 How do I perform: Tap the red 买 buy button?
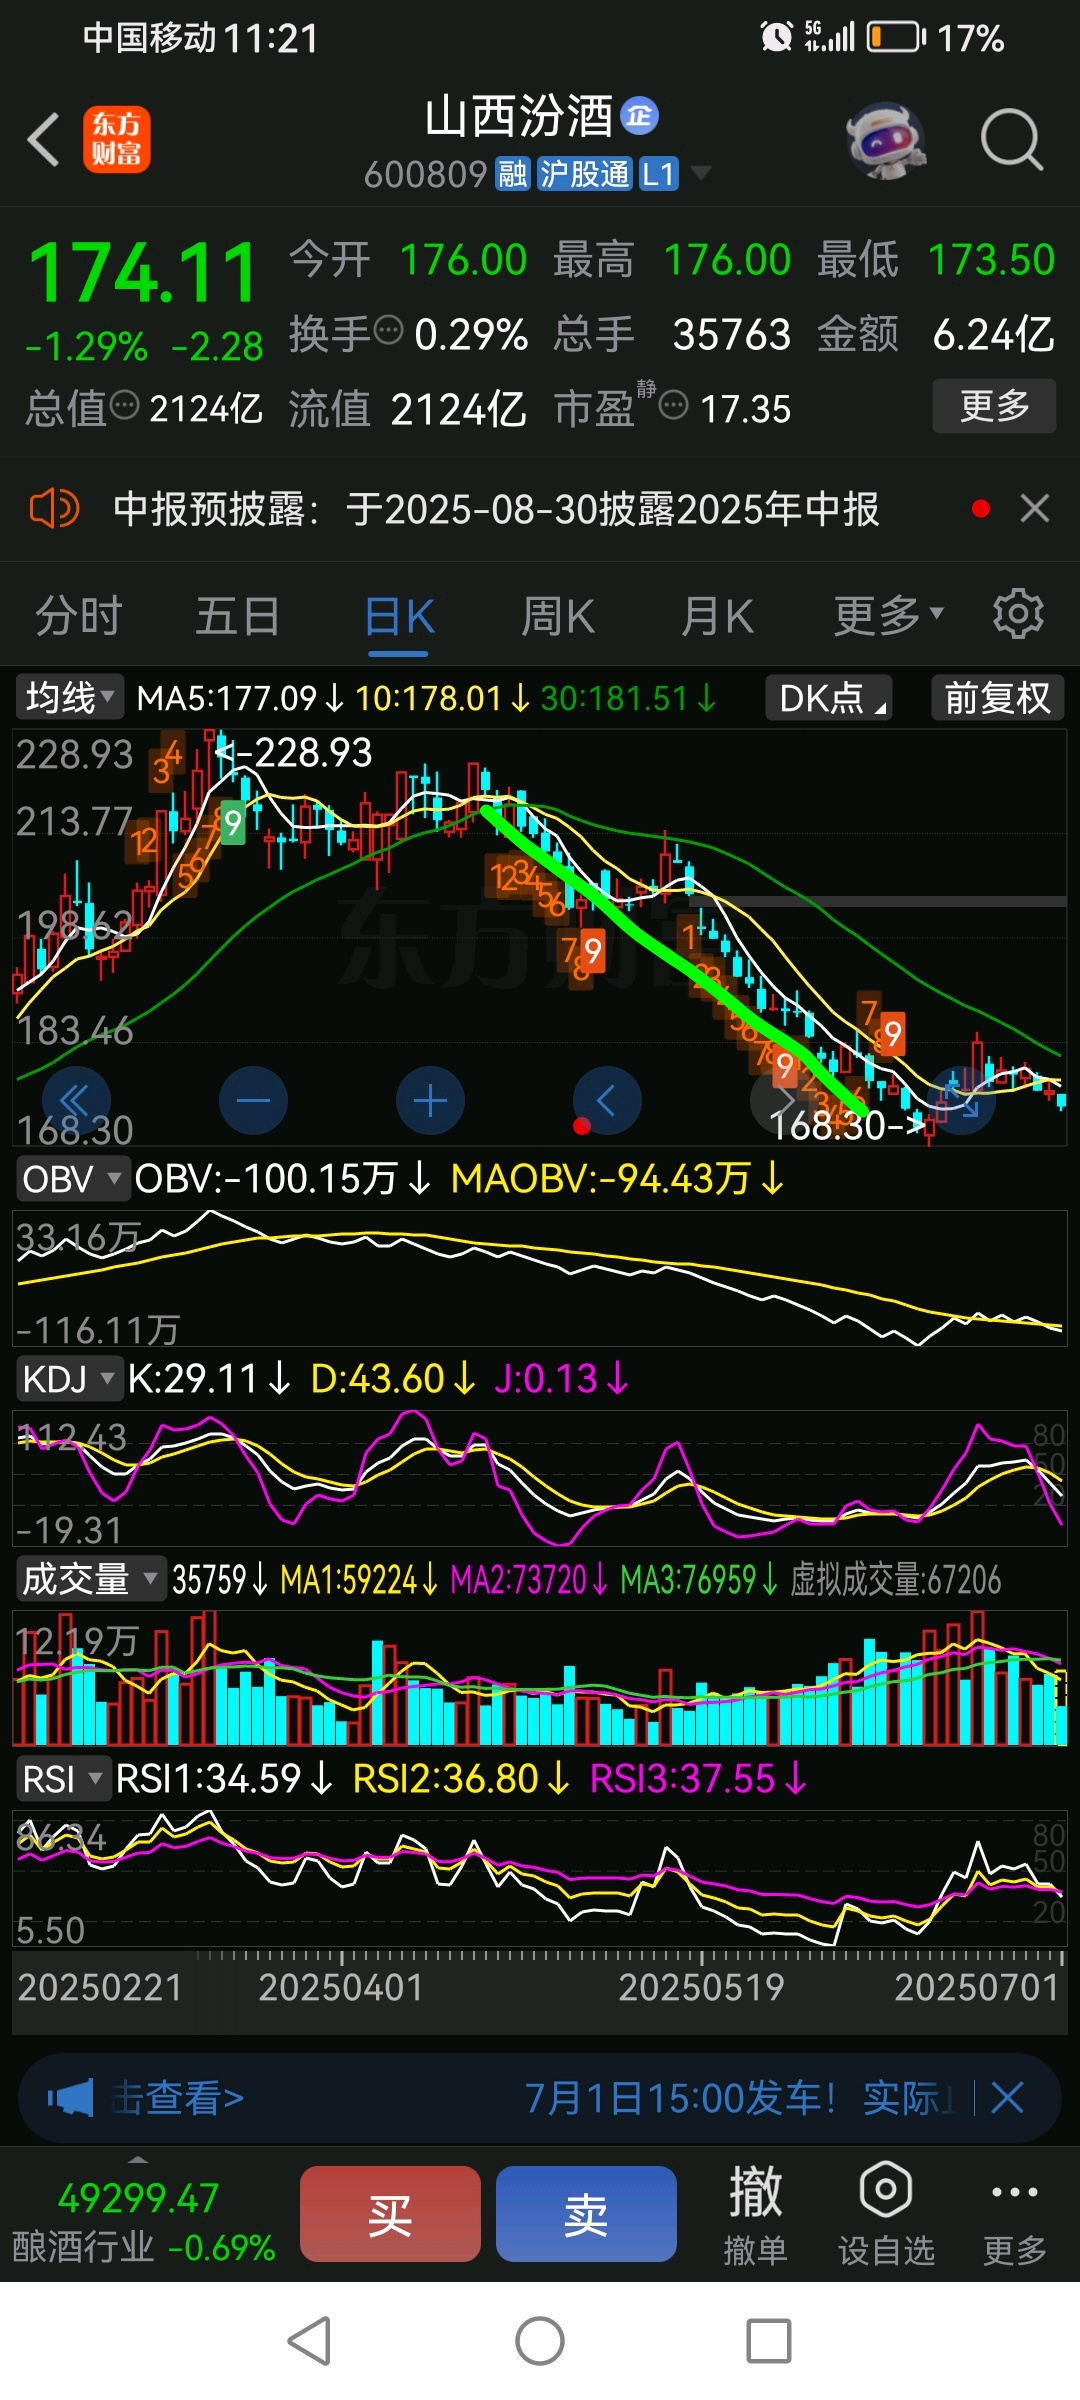pos(390,2214)
